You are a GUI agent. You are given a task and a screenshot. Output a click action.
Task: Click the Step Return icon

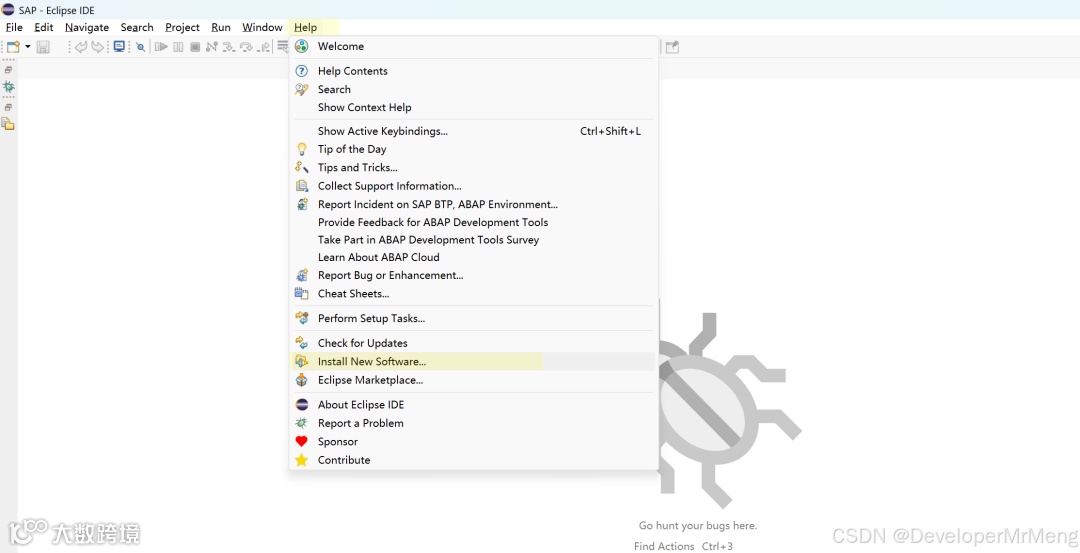click(264, 47)
